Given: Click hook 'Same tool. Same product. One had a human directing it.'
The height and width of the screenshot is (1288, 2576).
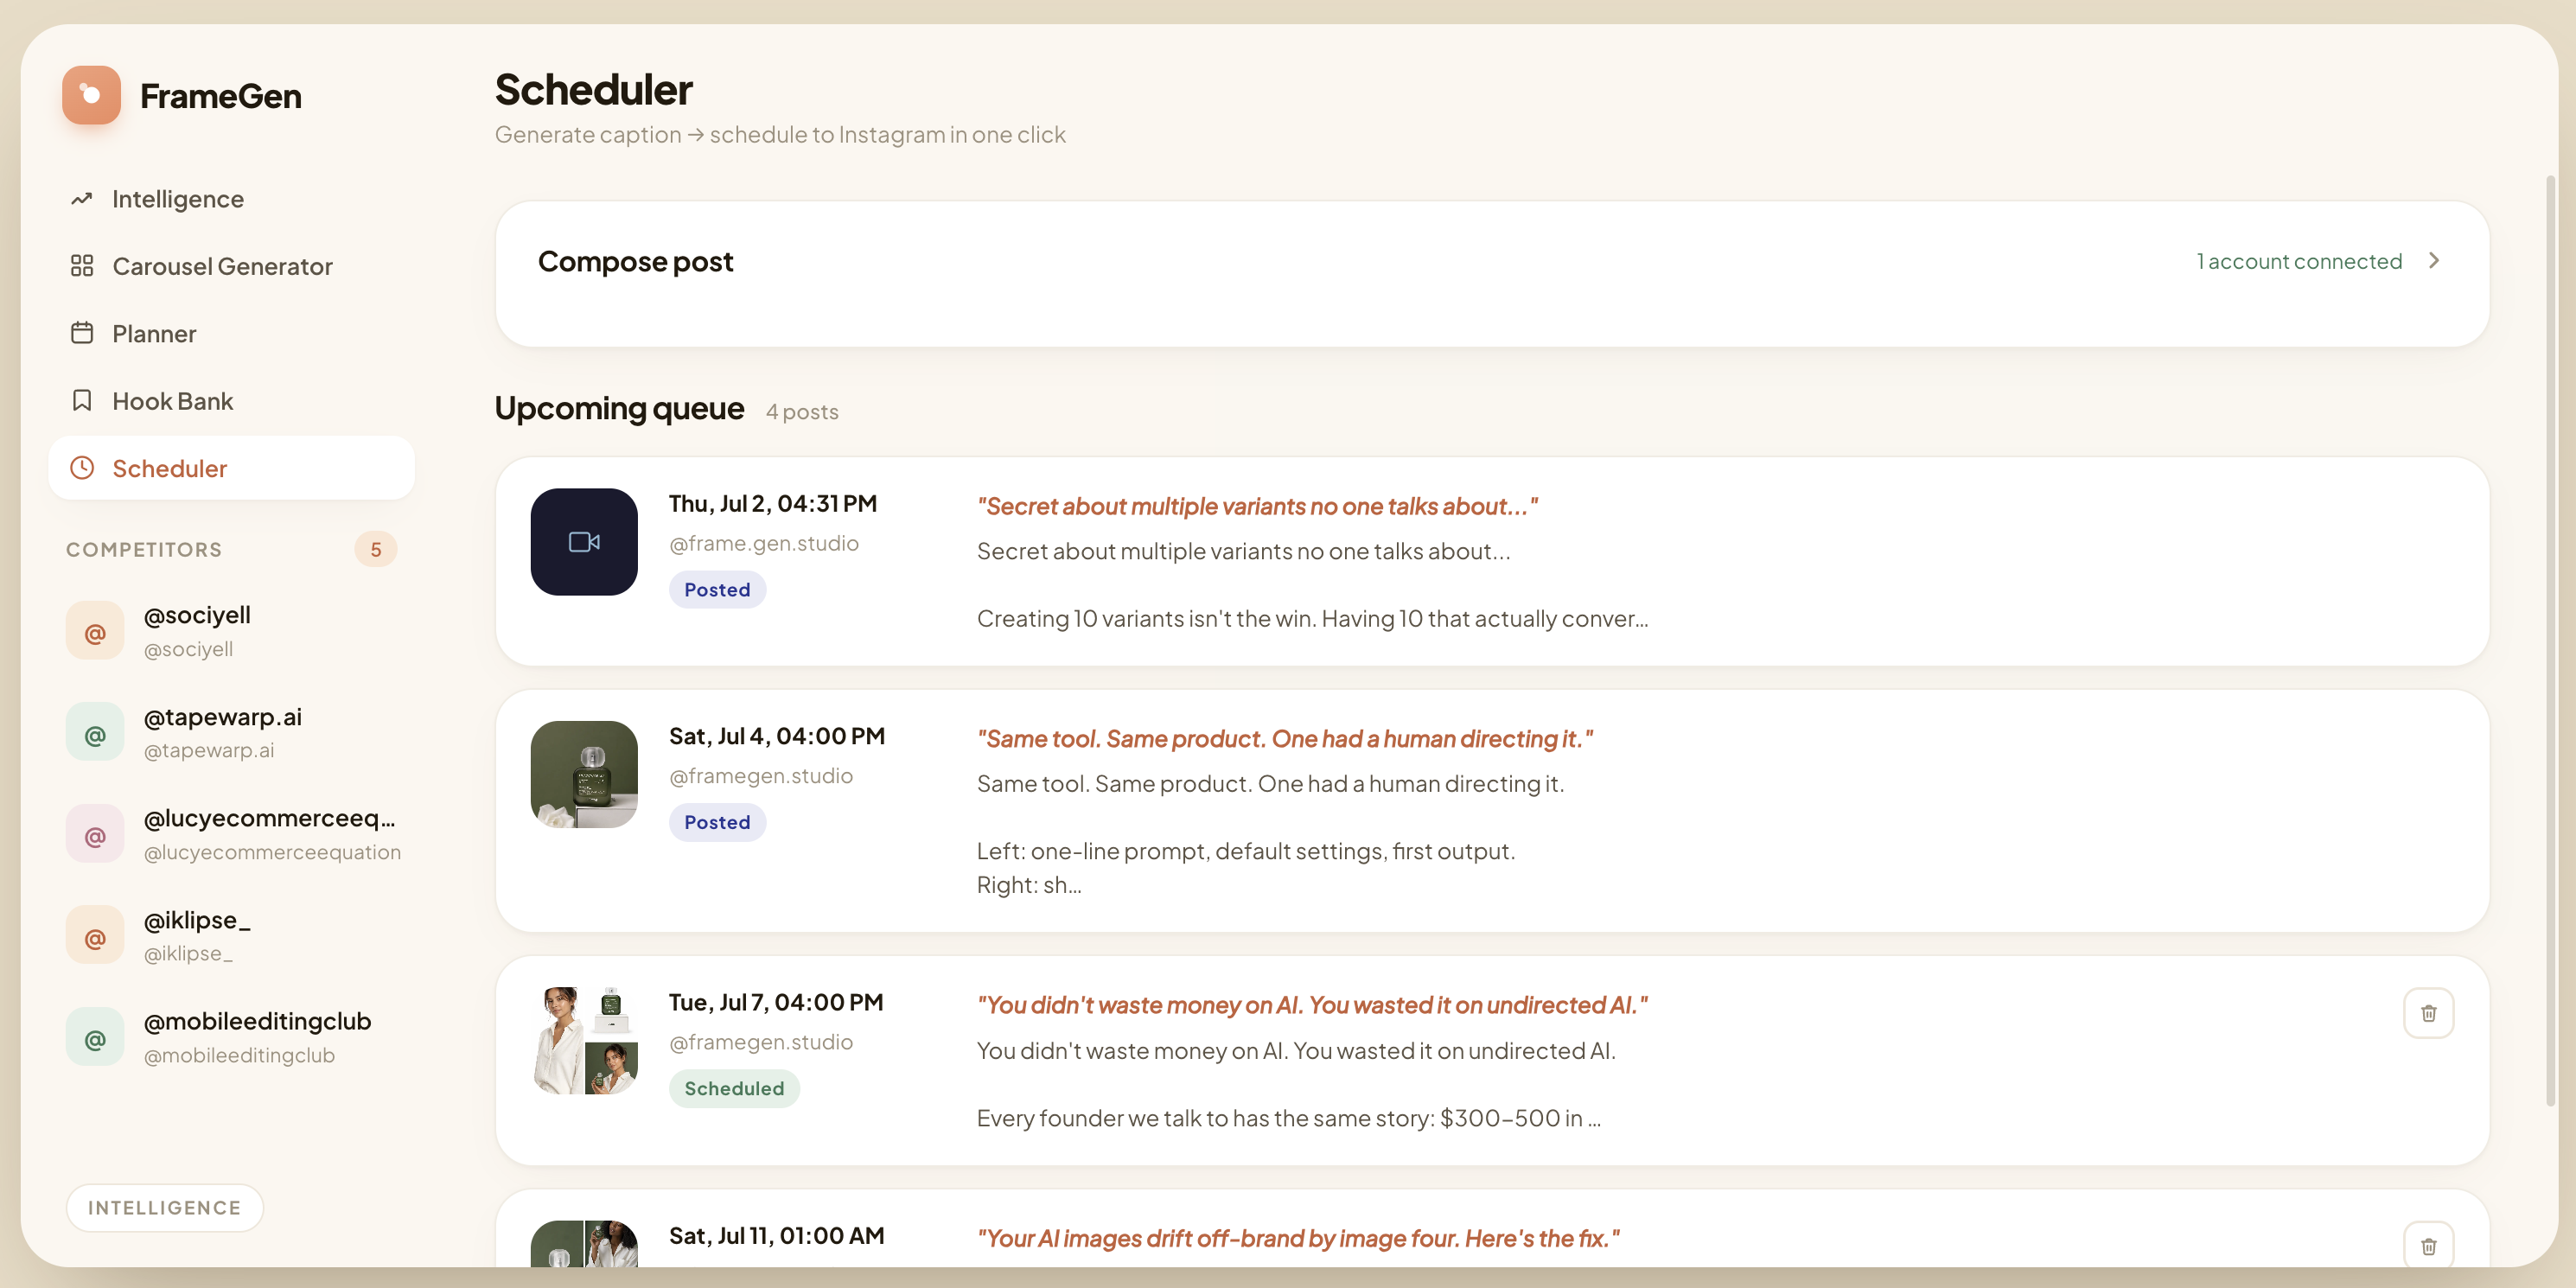Looking at the screenshot, I should coord(1284,739).
